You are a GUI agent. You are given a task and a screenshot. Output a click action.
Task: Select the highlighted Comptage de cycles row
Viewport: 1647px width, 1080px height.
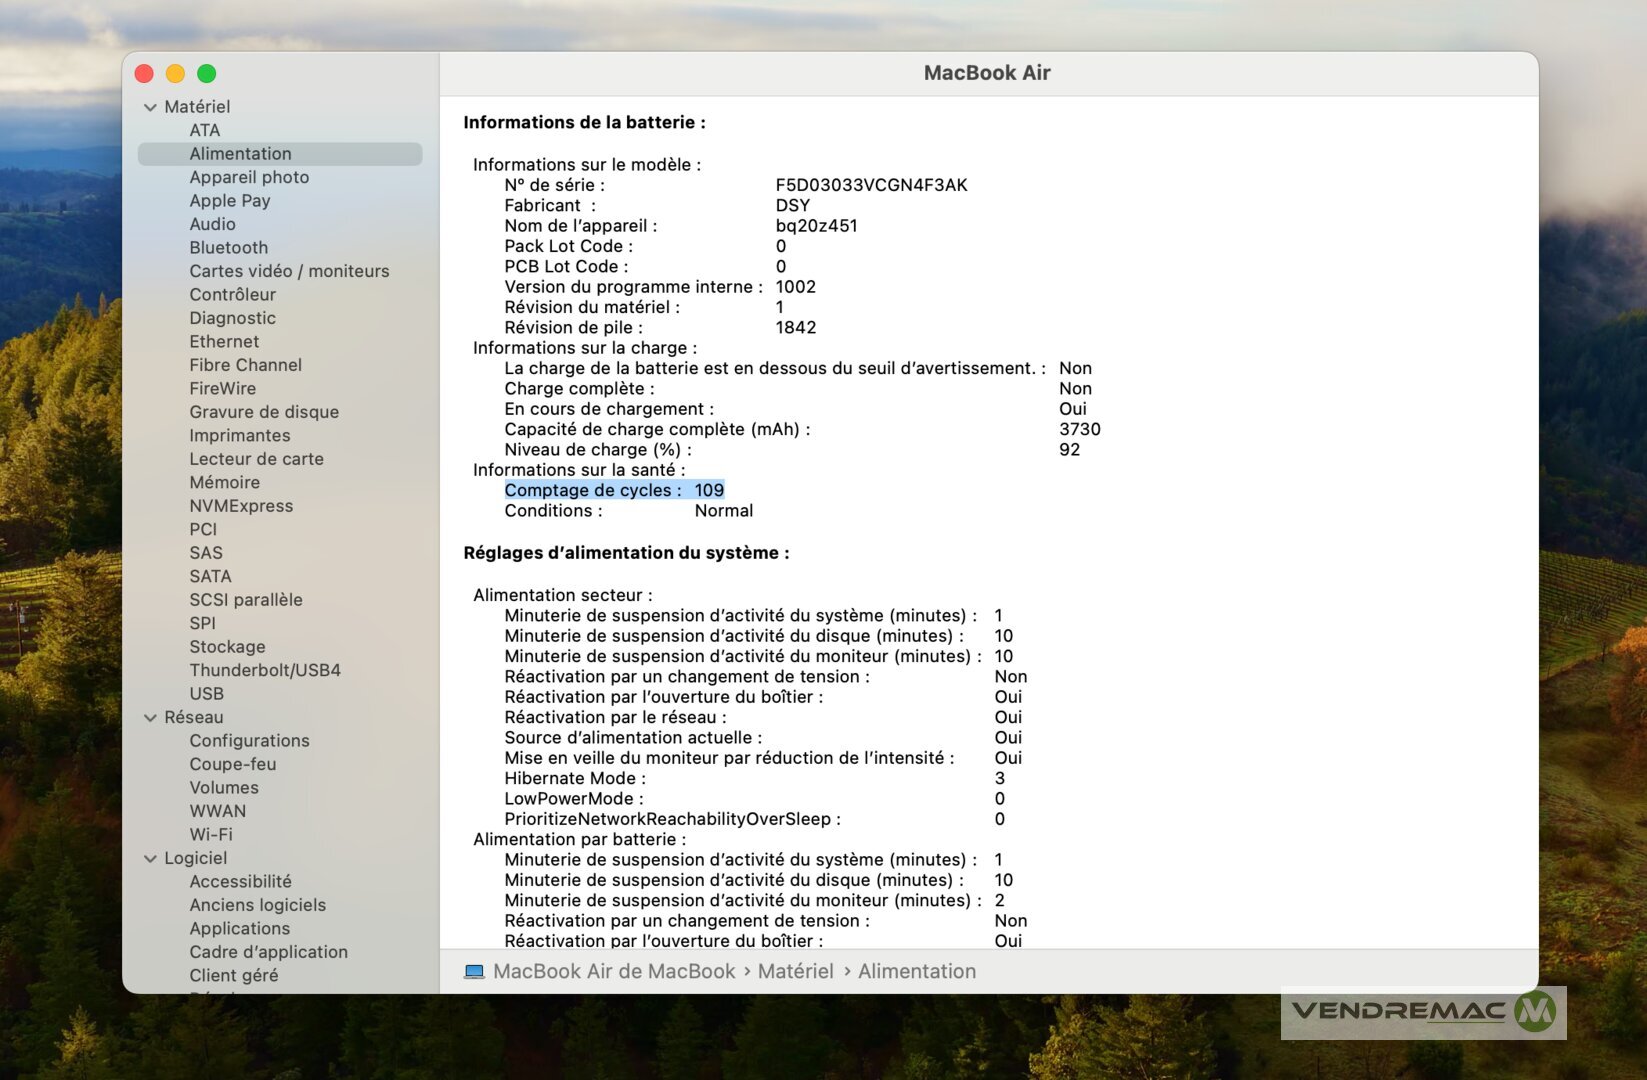(613, 490)
